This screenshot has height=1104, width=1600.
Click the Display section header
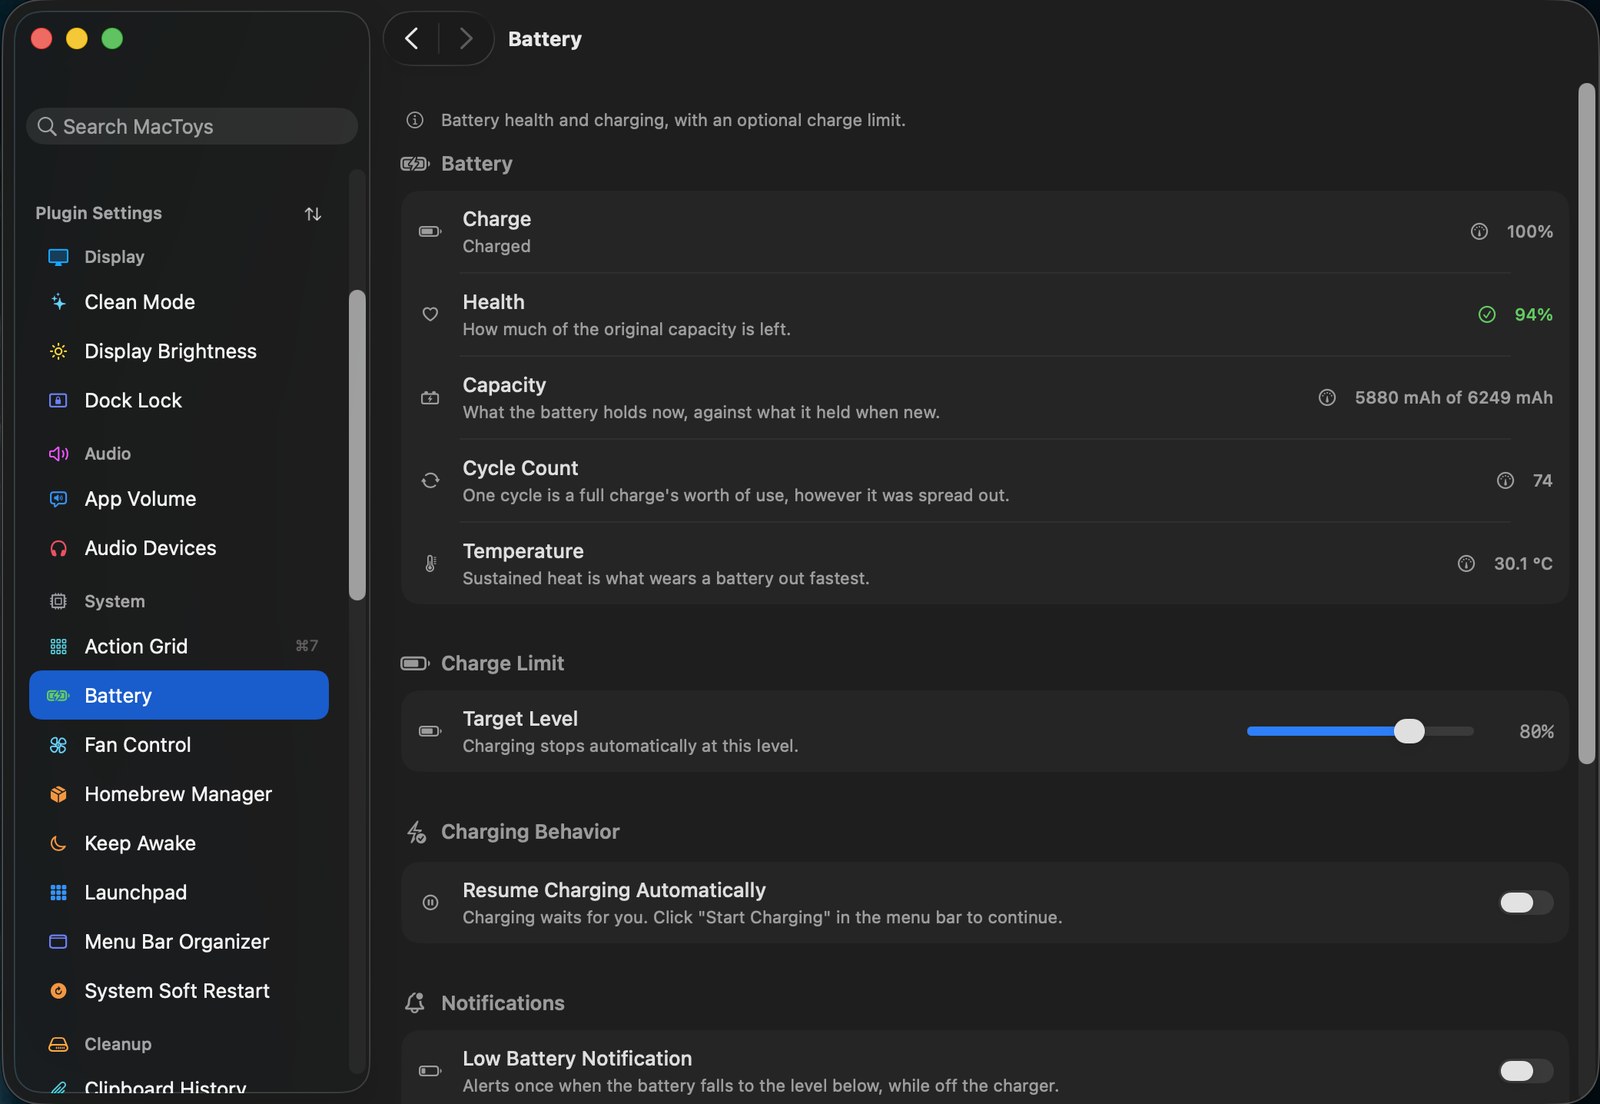(x=114, y=257)
